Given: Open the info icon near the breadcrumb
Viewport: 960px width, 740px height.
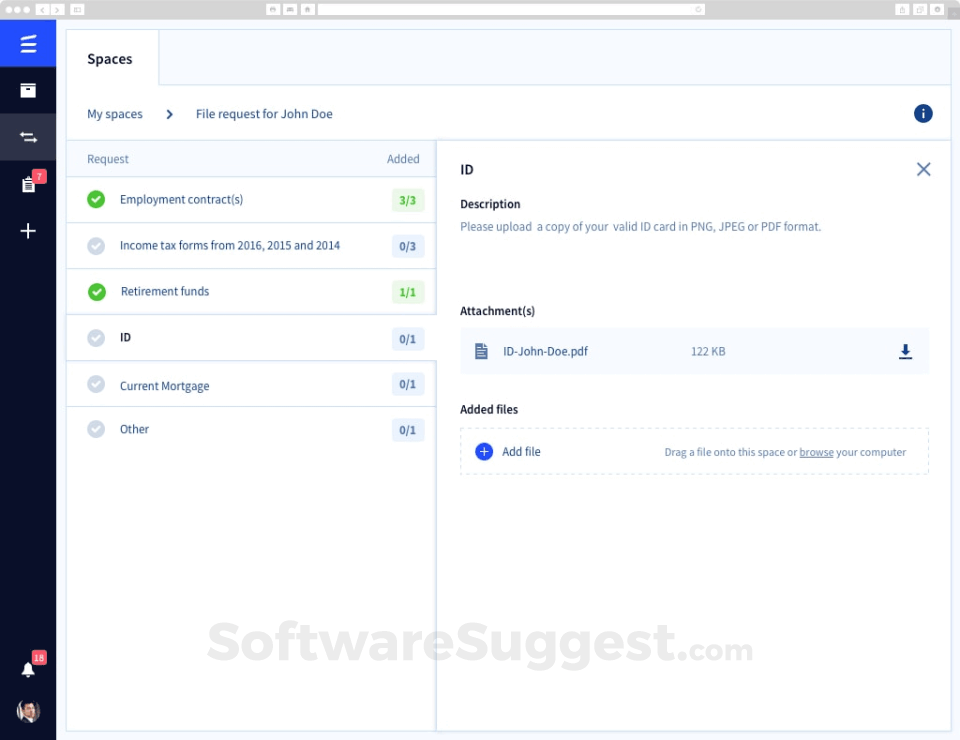Looking at the screenshot, I should point(922,113).
